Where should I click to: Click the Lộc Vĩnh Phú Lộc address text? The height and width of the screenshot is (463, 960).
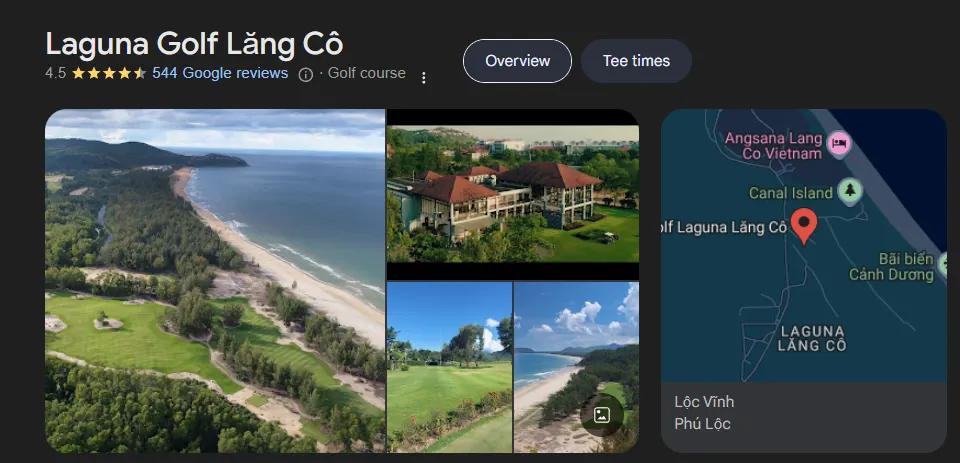click(703, 412)
